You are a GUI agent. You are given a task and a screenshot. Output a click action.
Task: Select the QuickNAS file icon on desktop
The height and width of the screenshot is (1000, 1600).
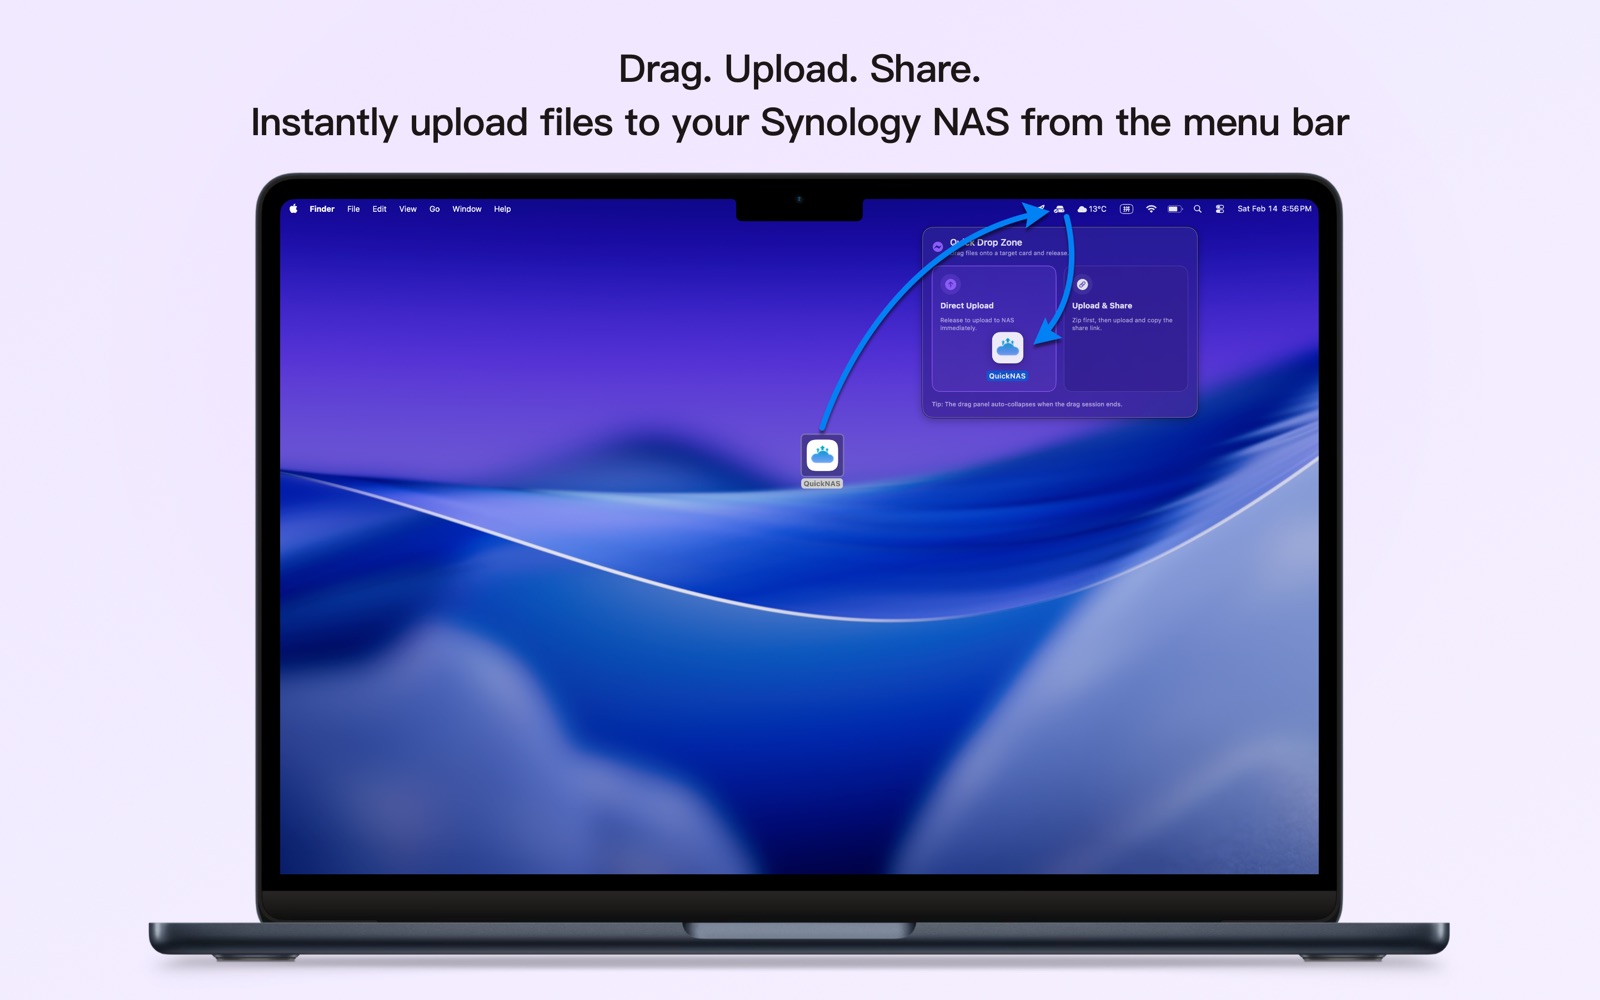[x=822, y=455]
